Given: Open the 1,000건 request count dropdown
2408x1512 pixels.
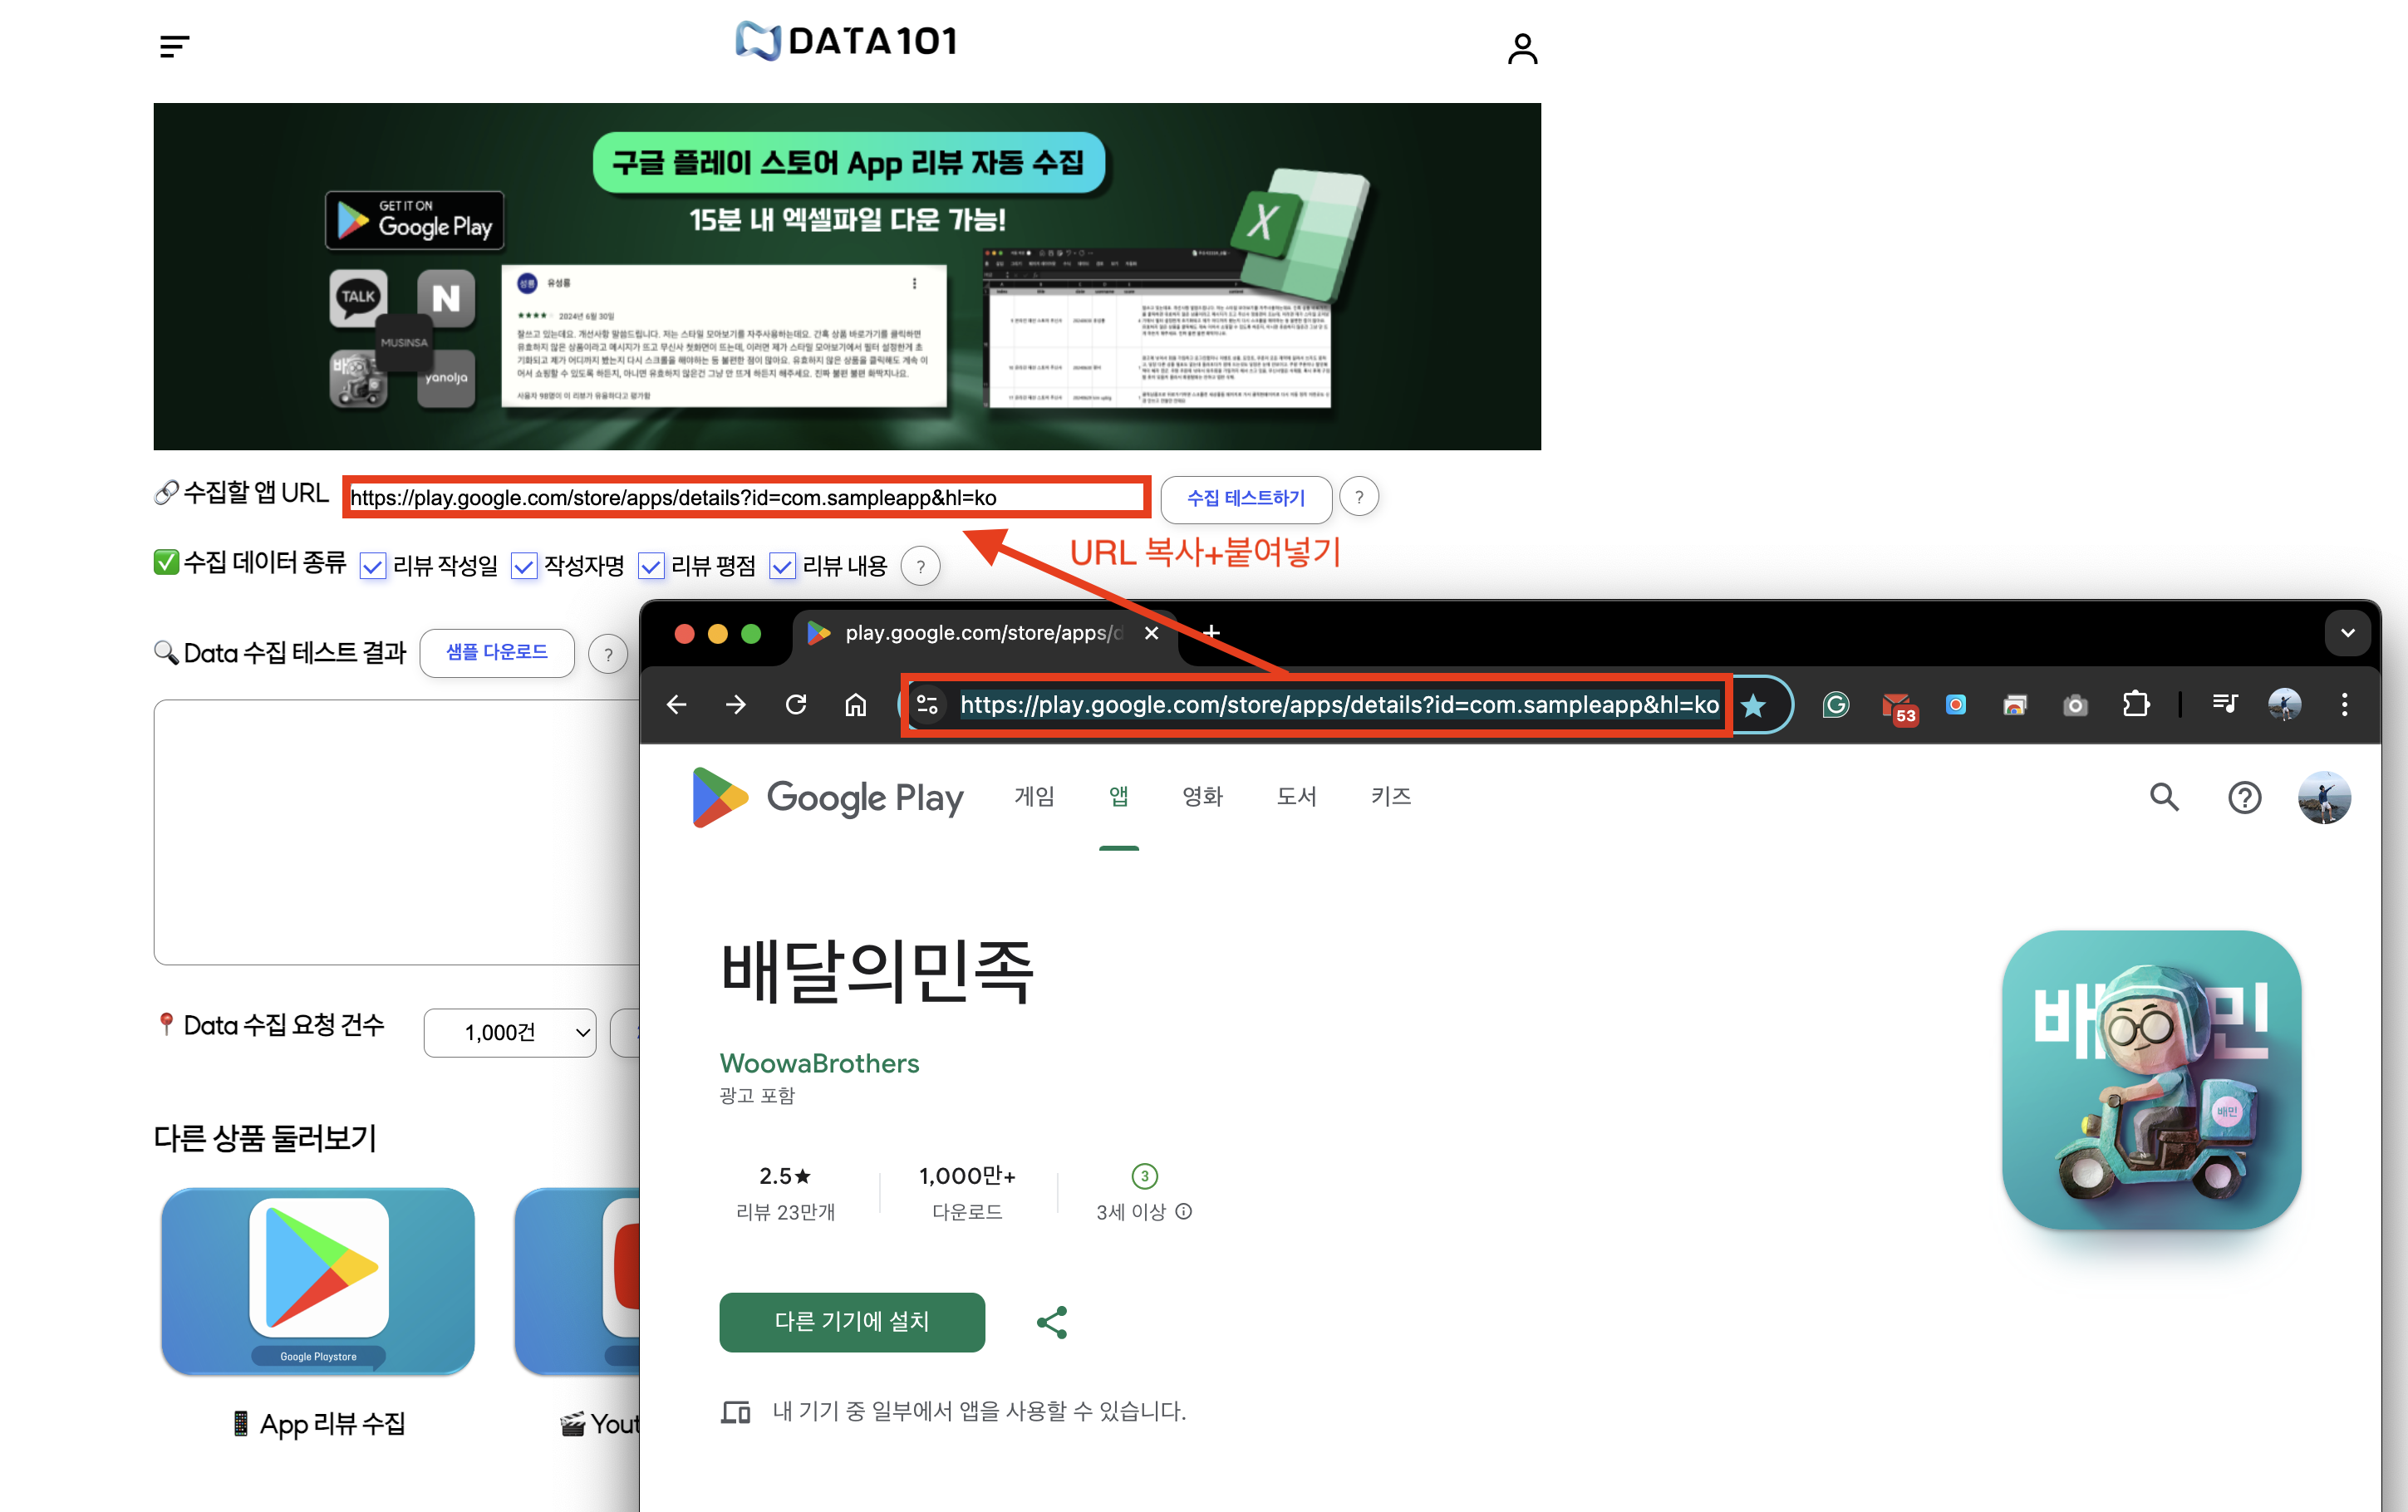Looking at the screenshot, I should click(510, 1033).
